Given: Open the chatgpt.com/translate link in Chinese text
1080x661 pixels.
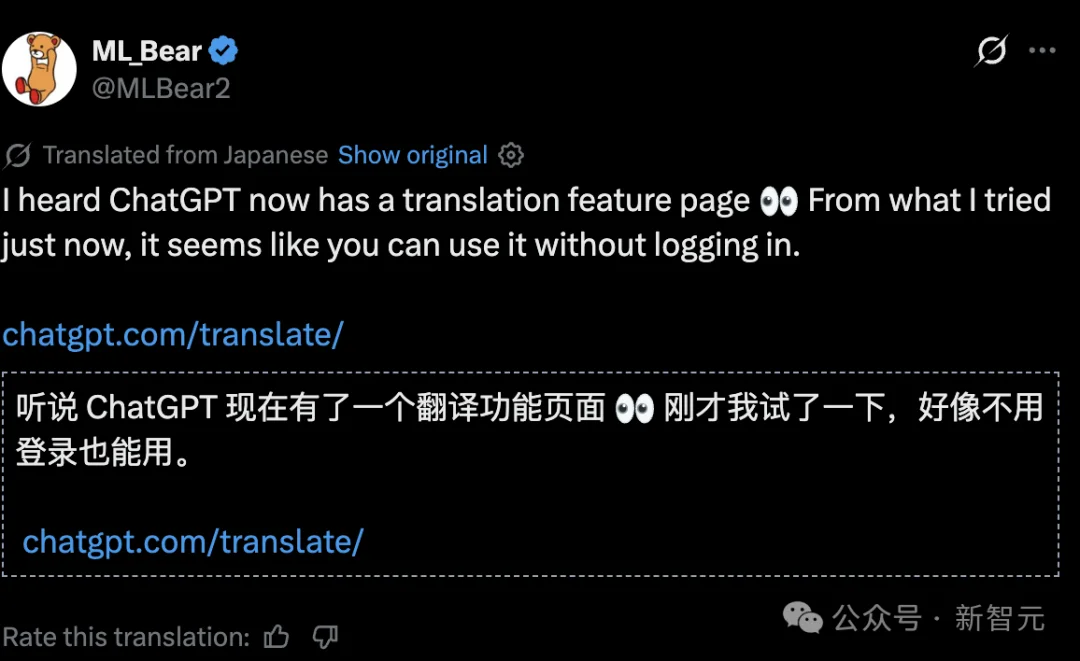Looking at the screenshot, I should point(195,541).
